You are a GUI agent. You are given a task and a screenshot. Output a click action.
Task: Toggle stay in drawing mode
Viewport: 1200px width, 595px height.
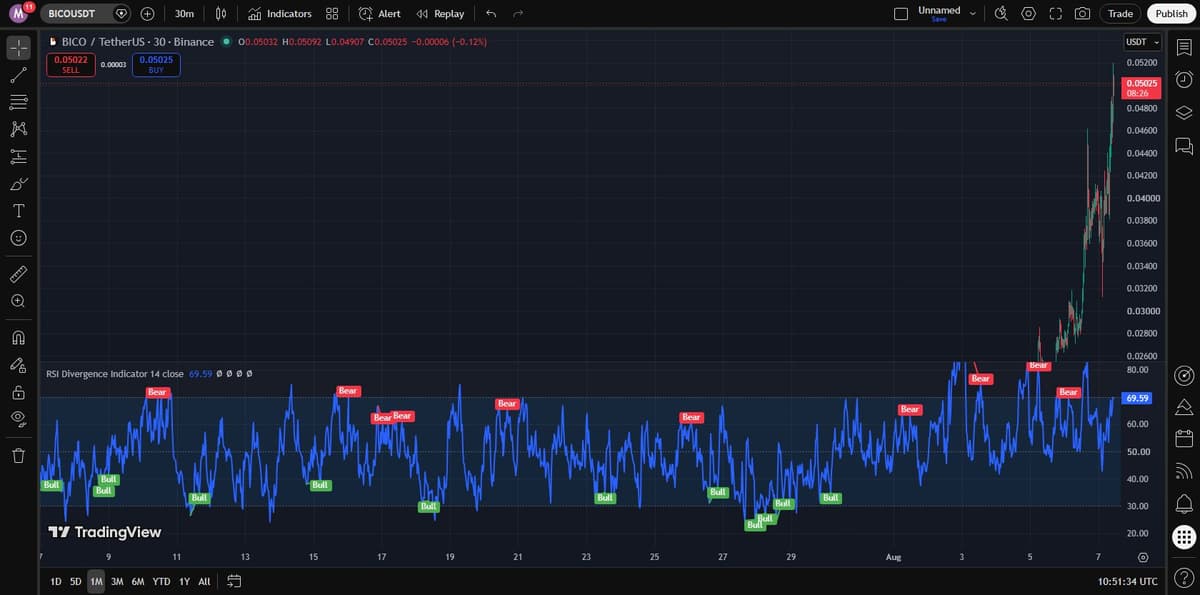coord(18,364)
